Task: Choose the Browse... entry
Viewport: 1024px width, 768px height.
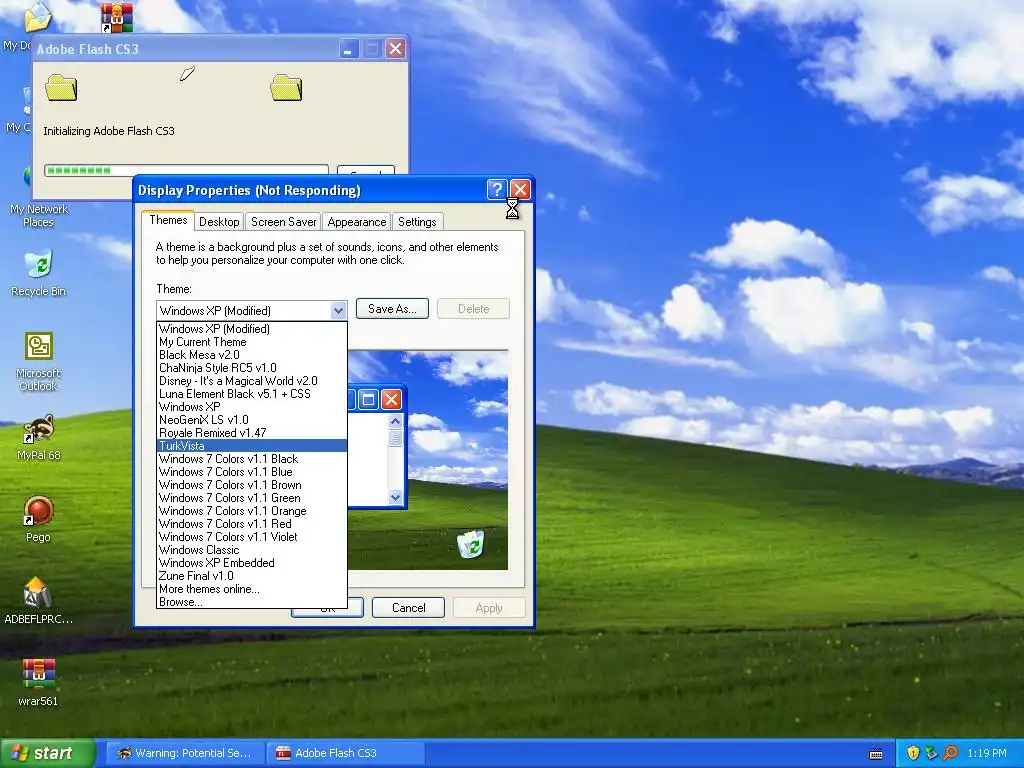Action: pos(251,602)
